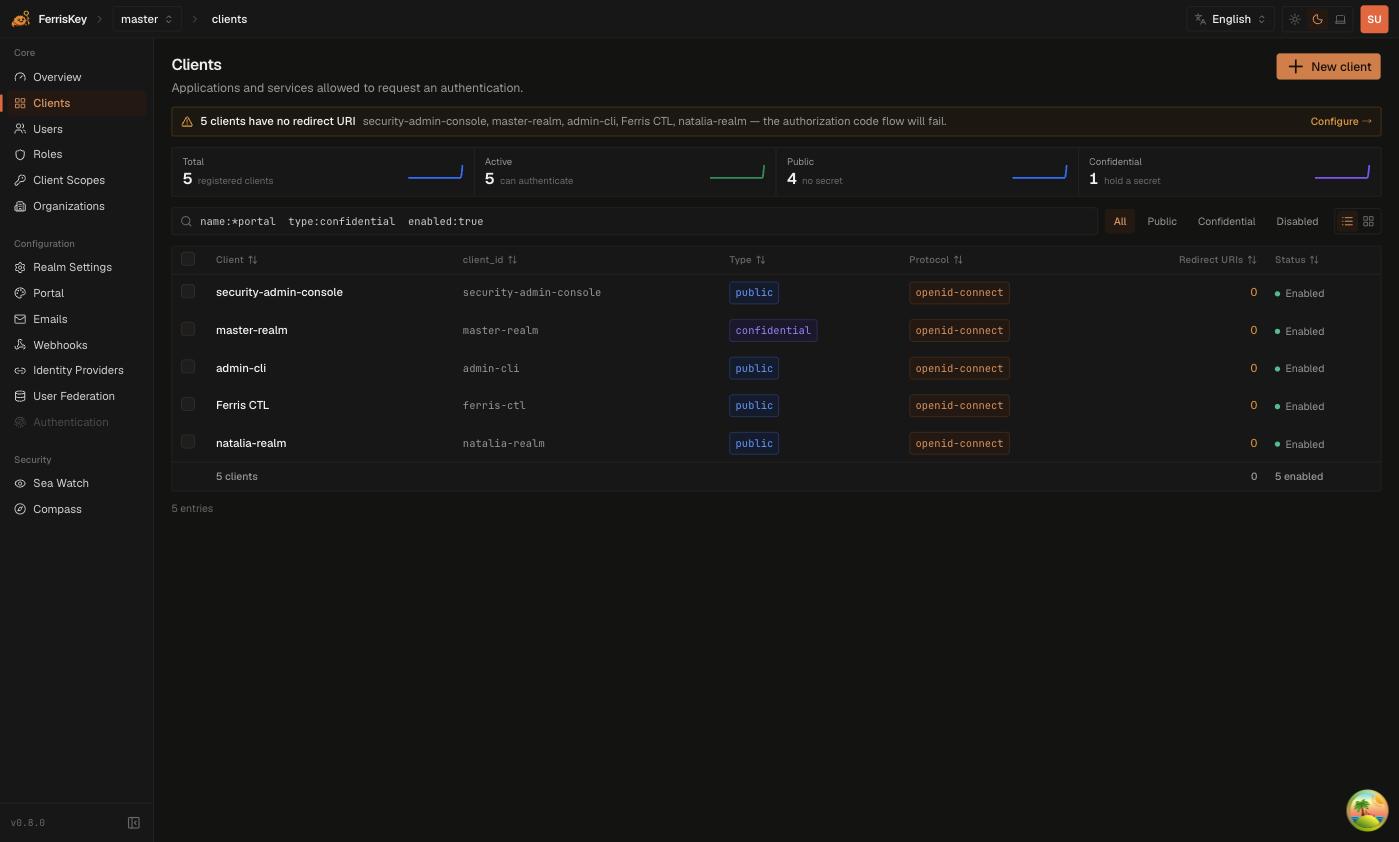Open the security-admin-console client
The height and width of the screenshot is (842, 1399).
click(279, 292)
